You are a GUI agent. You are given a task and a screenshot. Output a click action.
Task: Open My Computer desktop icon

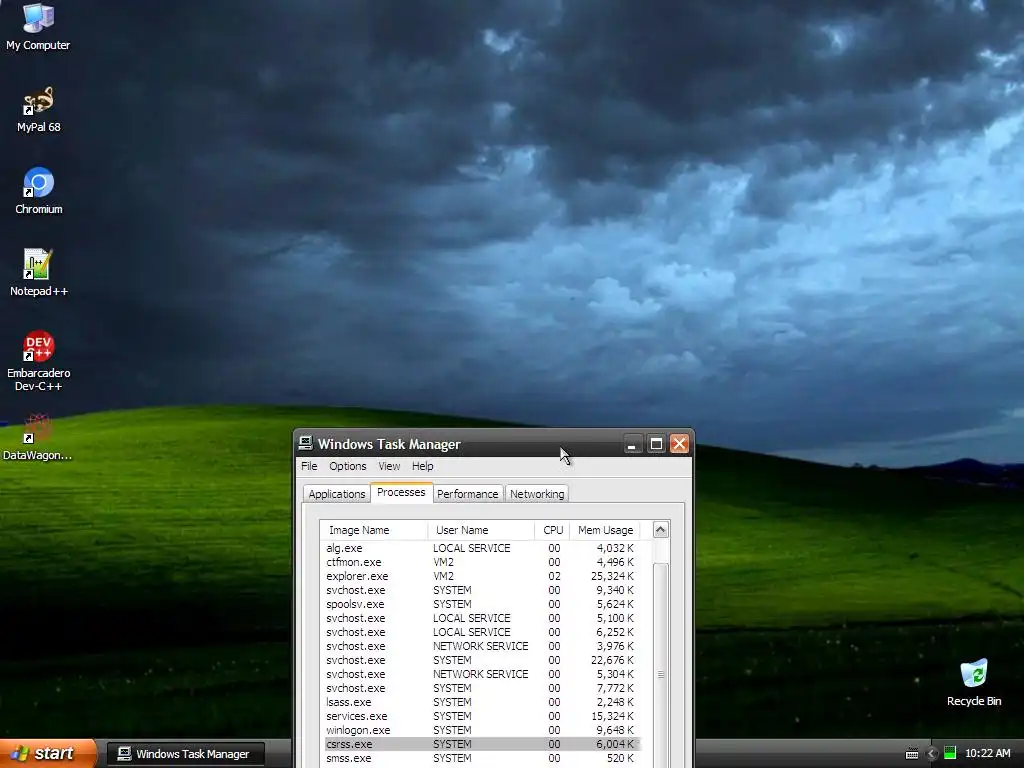[x=38, y=26]
